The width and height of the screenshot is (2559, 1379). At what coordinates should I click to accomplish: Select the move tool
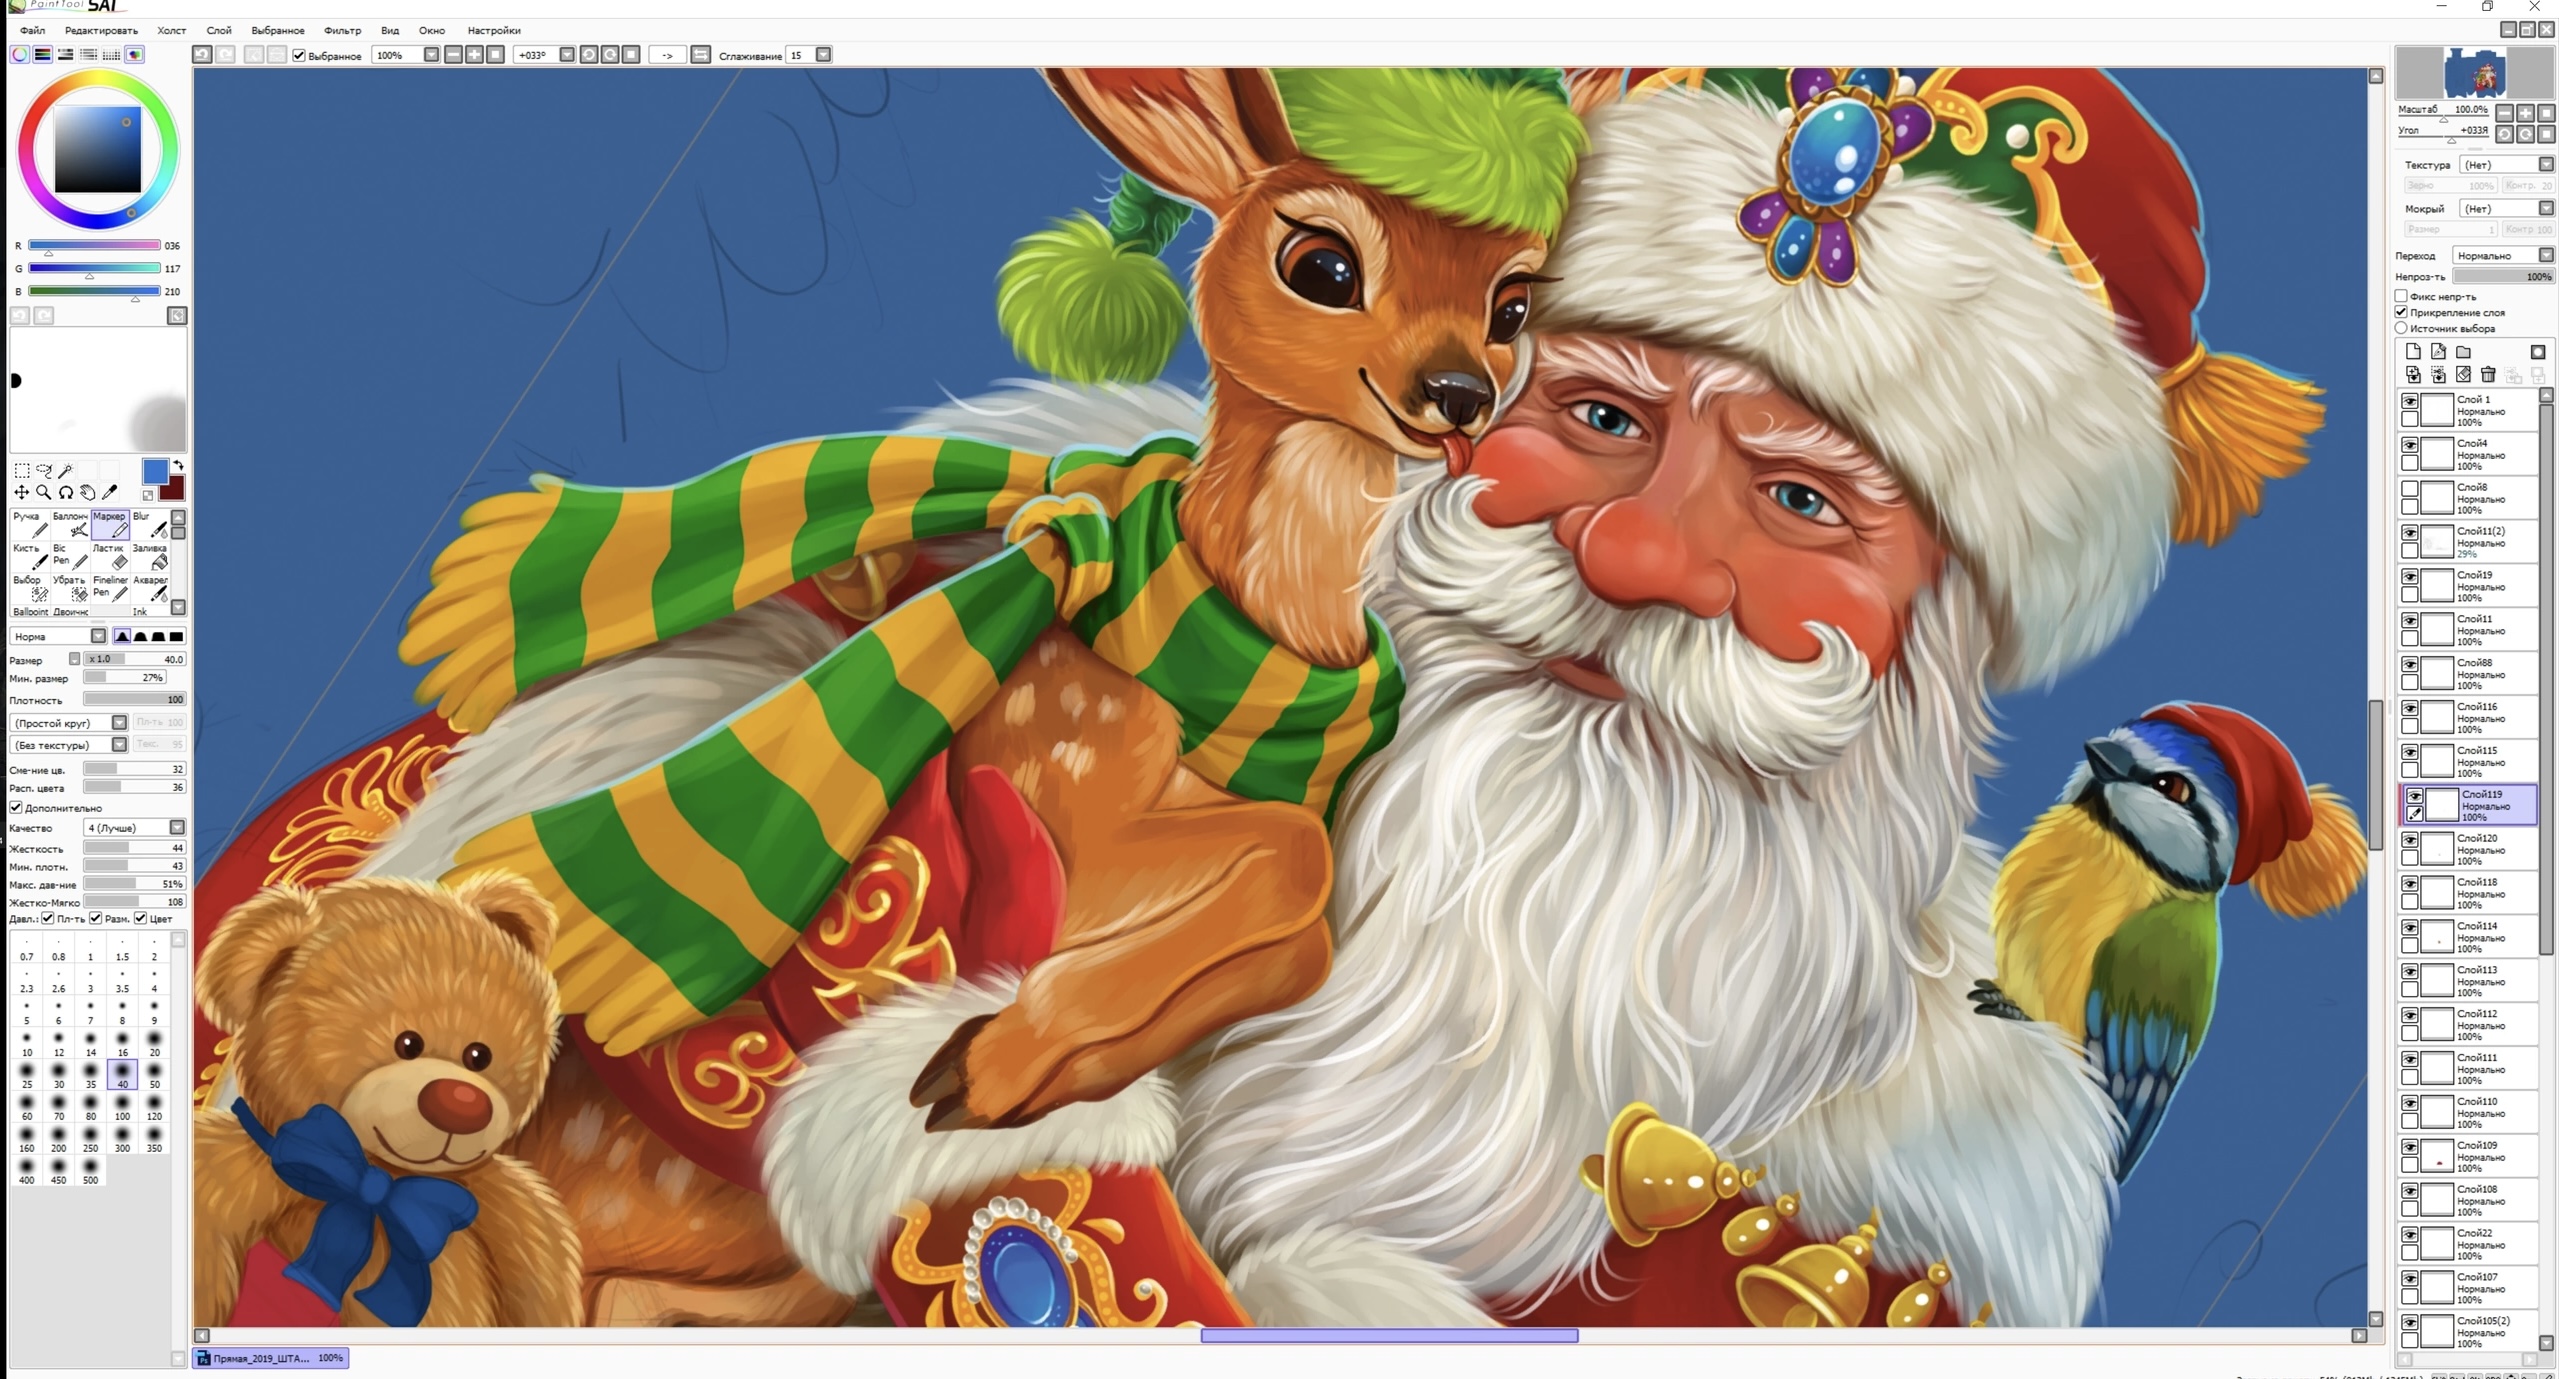22,492
